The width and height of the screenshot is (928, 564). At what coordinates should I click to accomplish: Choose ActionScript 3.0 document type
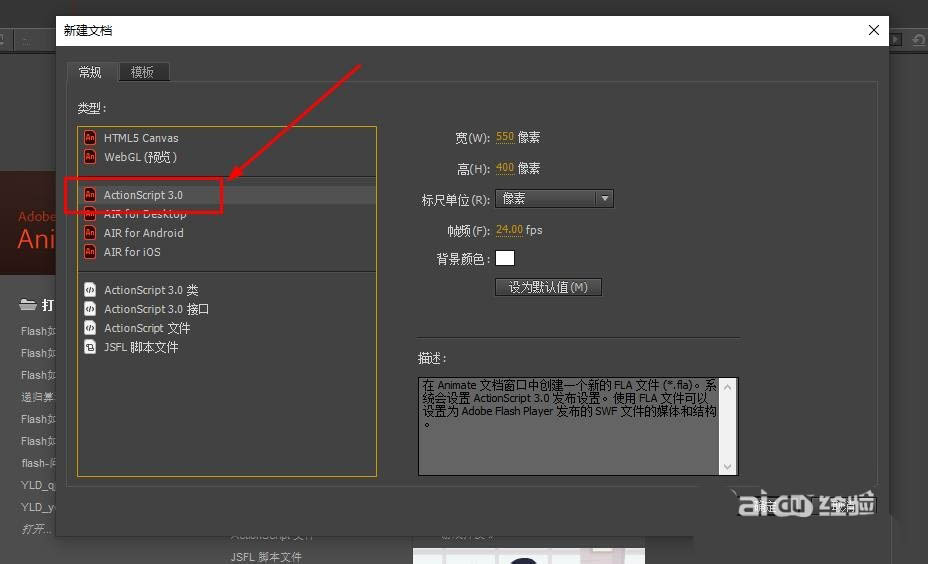(x=227, y=195)
